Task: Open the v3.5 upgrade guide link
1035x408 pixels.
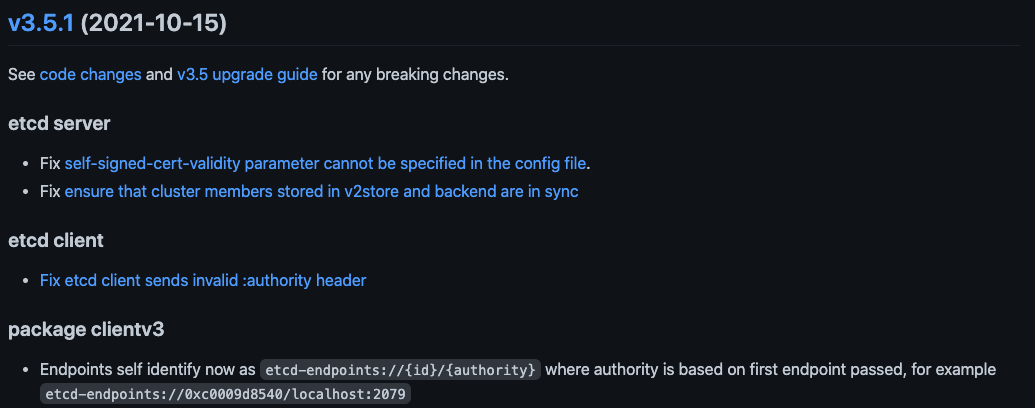Action: tap(247, 74)
